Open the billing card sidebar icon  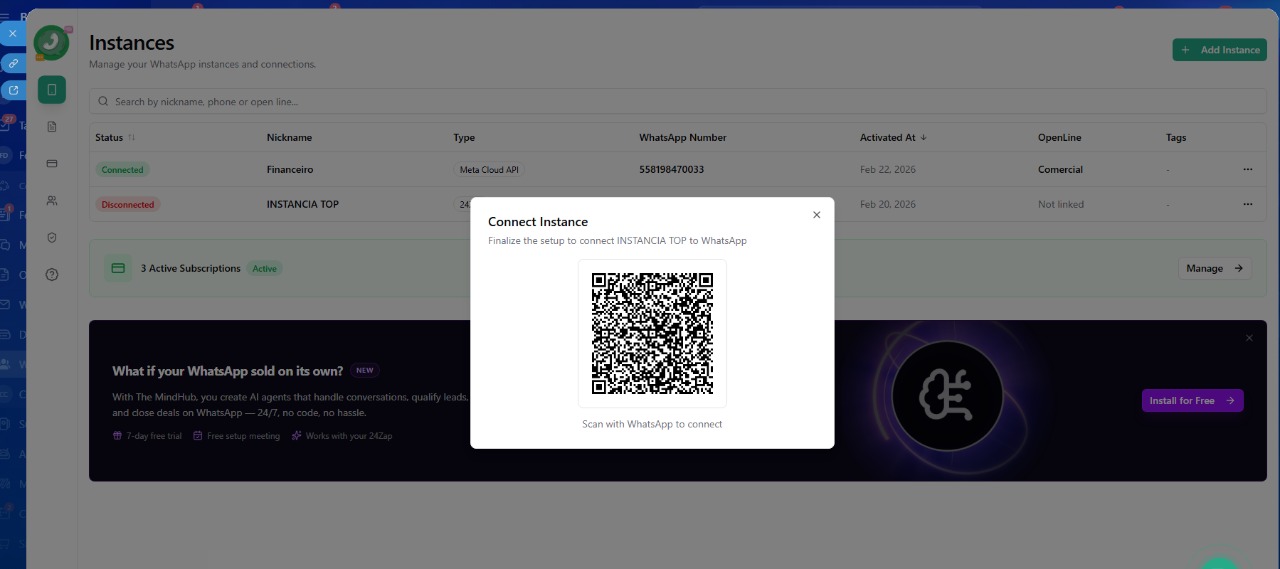tap(52, 163)
